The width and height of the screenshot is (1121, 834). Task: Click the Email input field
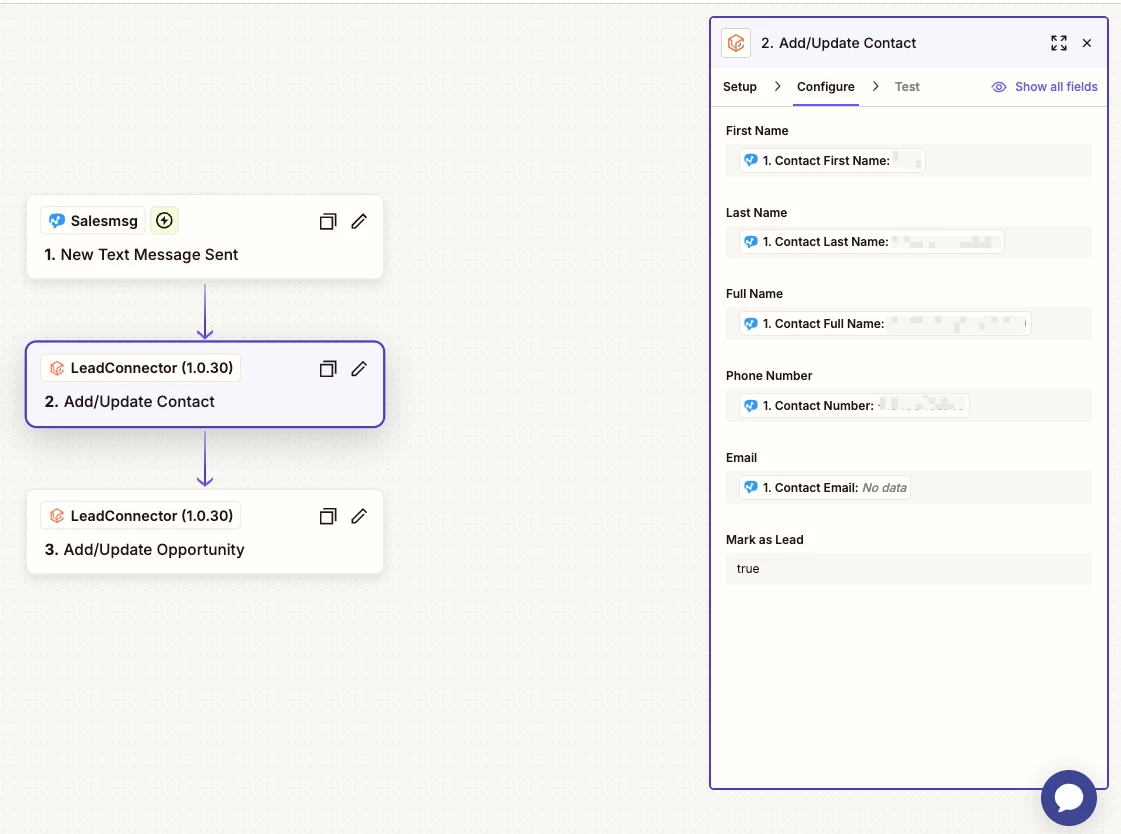pos(909,488)
